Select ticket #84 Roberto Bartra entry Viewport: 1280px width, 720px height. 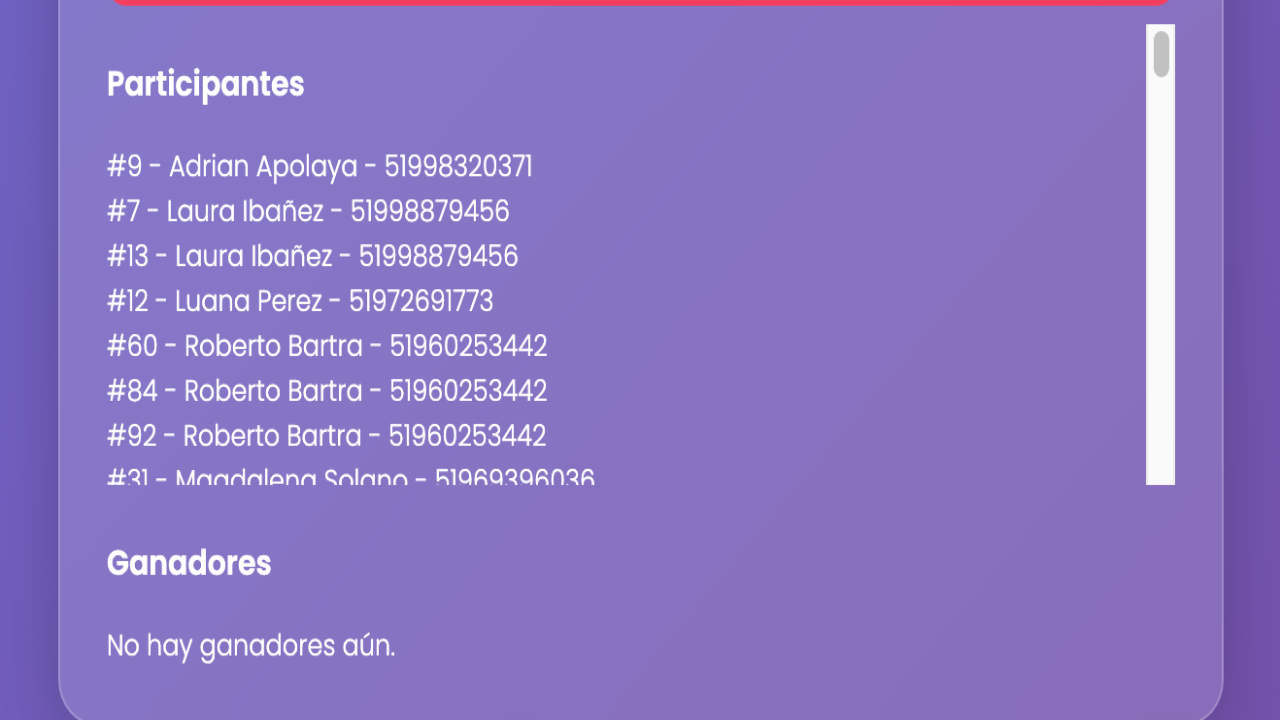tap(327, 390)
